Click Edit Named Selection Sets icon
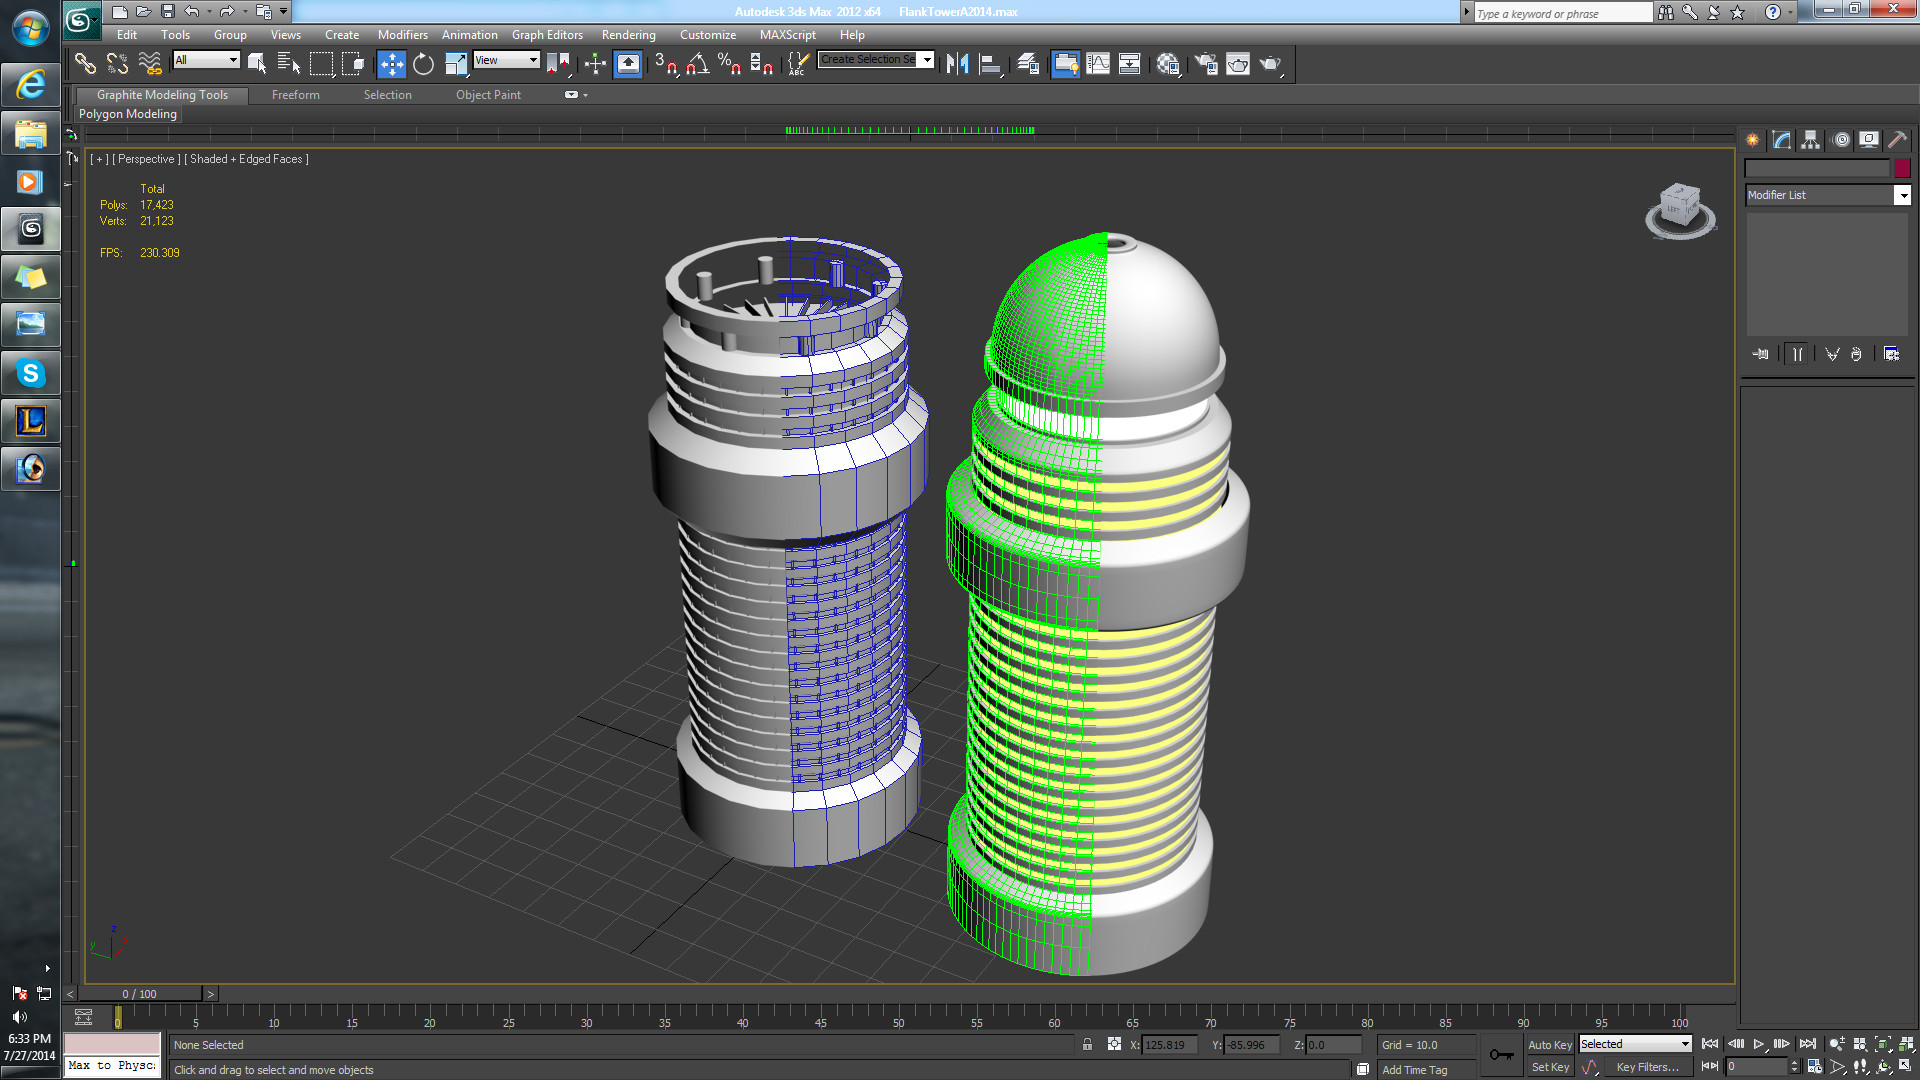This screenshot has height=1080, width=1920. (x=797, y=64)
